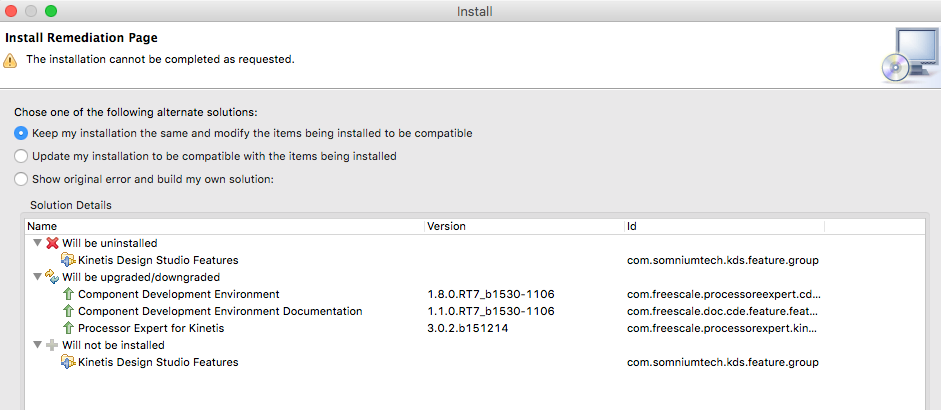This screenshot has height=410, width=941.
Task: Click upgrade/downgrade arrows icon in tree
Action: [x=52, y=277]
